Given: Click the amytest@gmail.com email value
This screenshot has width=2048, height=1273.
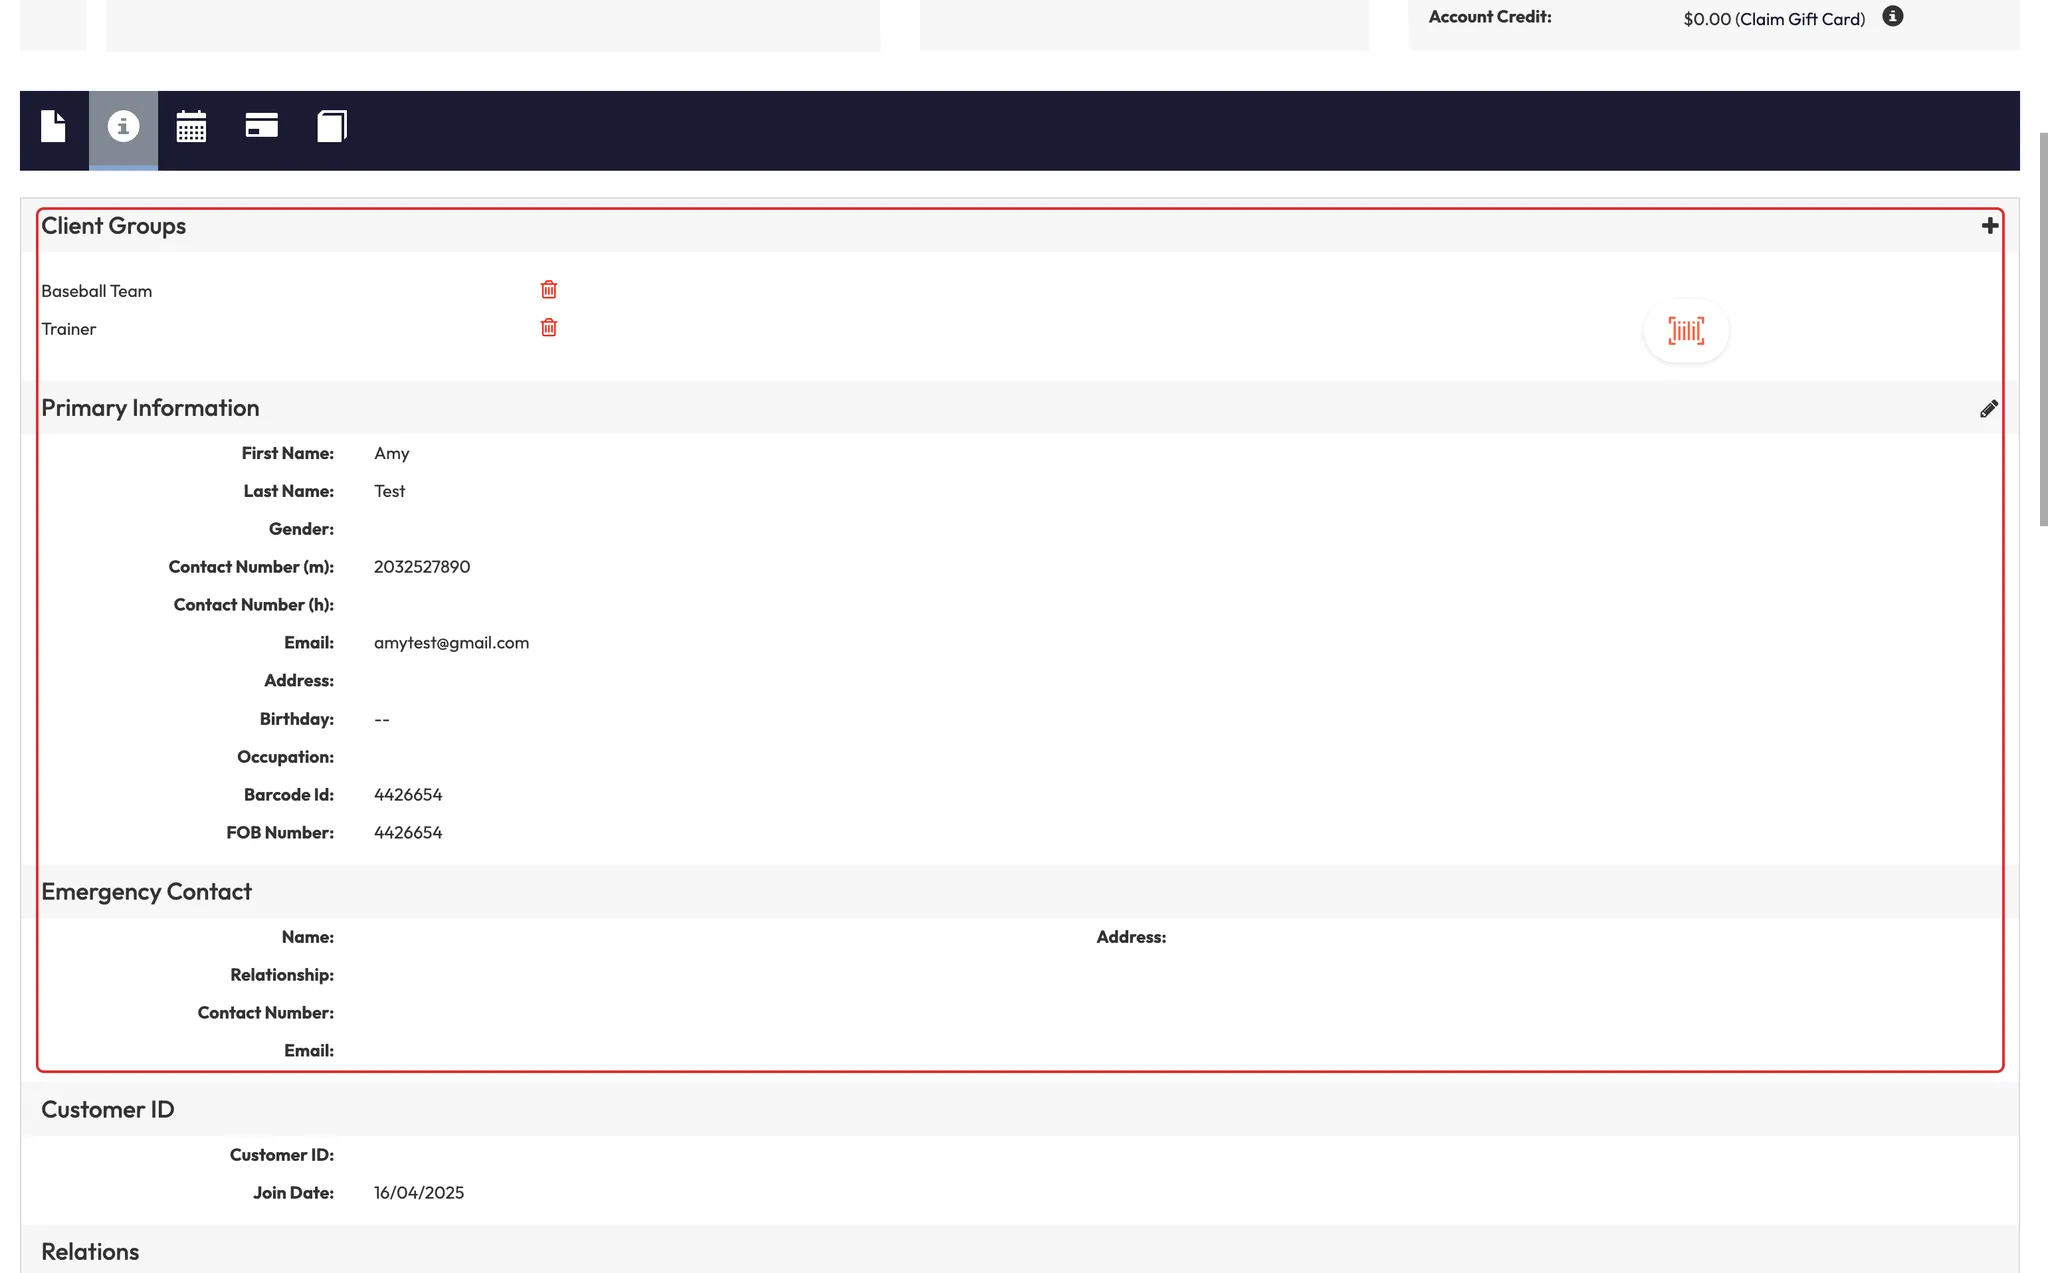Looking at the screenshot, I should [451, 643].
